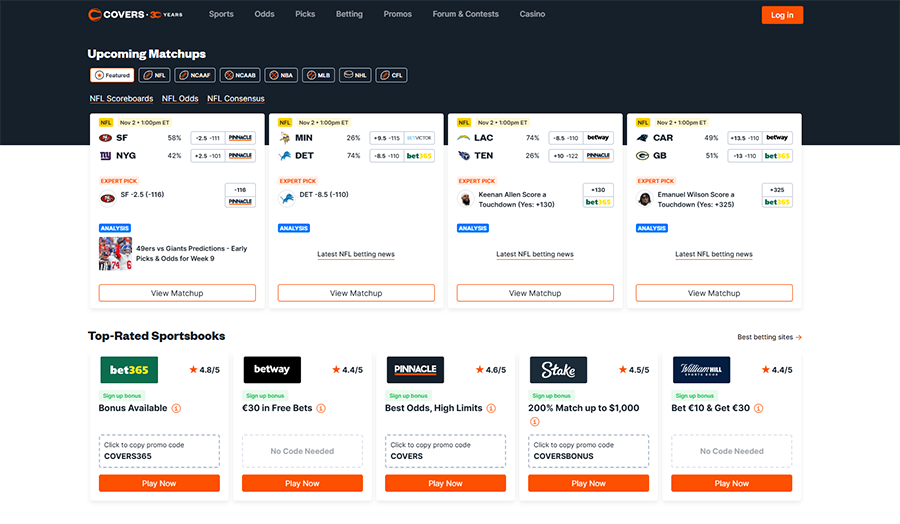900x524 pixels.
Task: Open 49ers vs Giants Predictions thumbnail
Action: point(115,254)
